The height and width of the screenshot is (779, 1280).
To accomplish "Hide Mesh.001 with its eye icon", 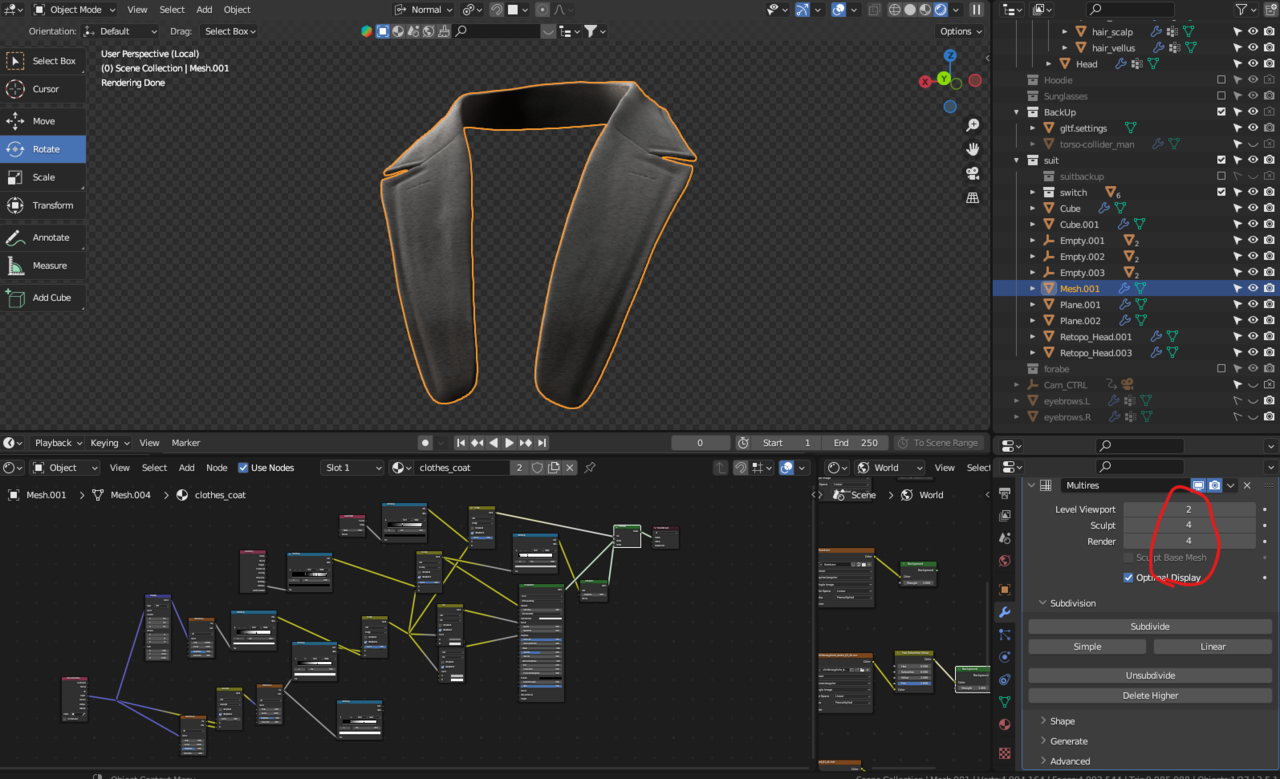I will click(x=1253, y=289).
